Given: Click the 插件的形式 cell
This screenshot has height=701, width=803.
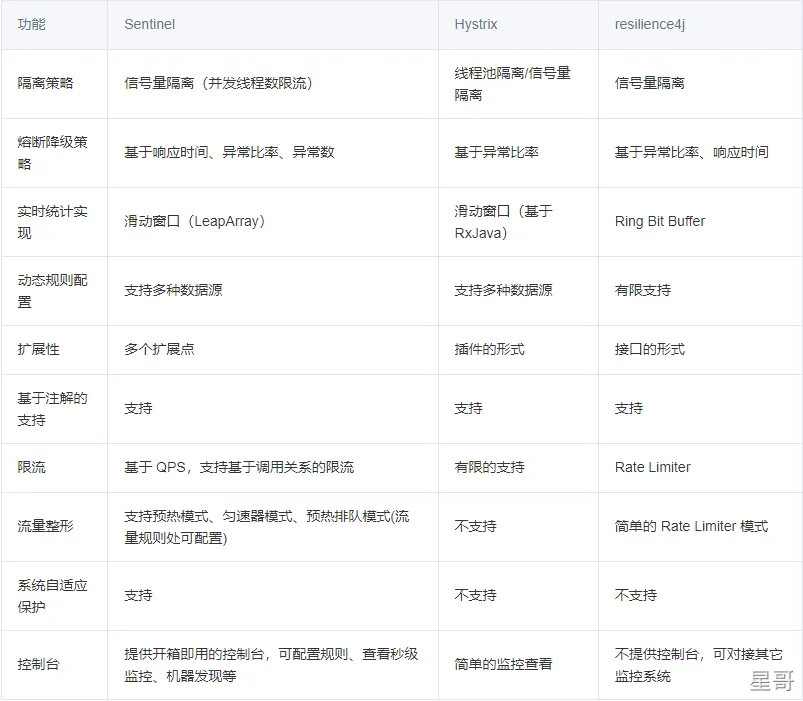Looking at the screenshot, I should pos(489,349).
